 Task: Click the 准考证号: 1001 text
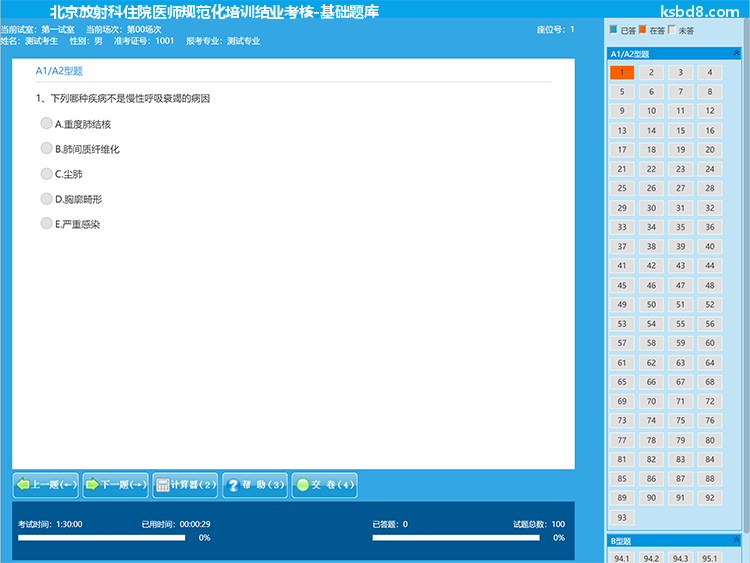(x=144, y=41)
